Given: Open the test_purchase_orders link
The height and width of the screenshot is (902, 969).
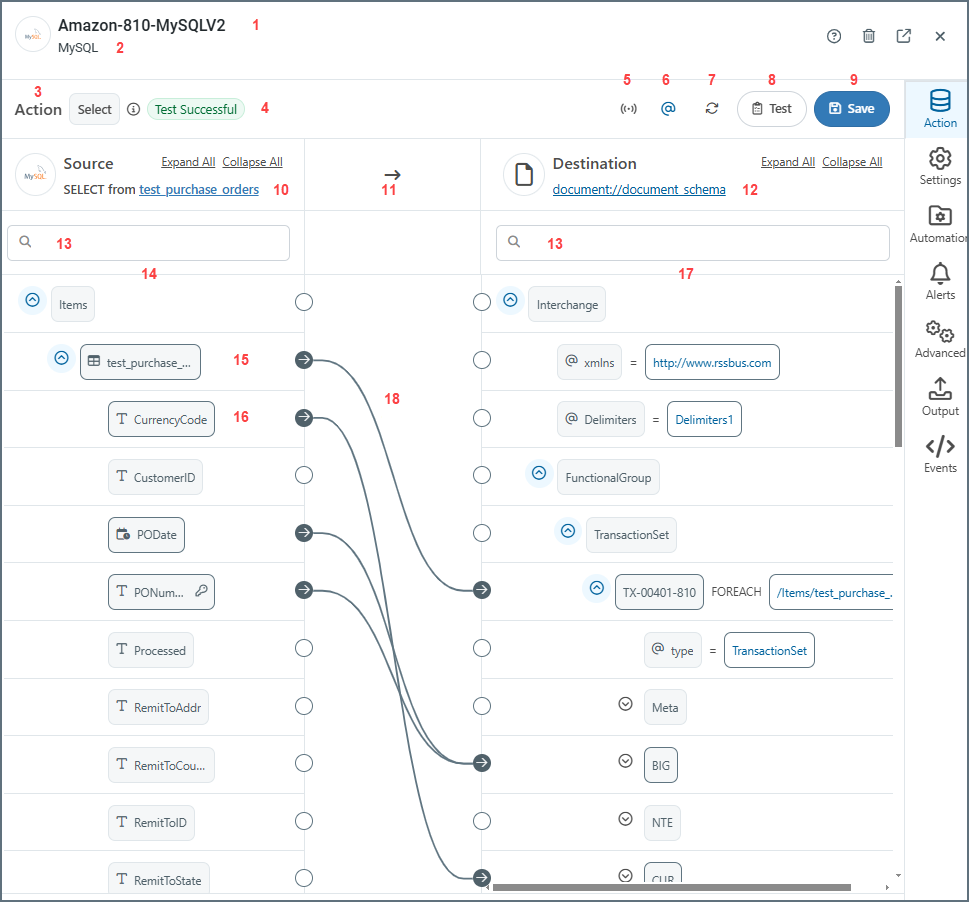Looking at the screenshot, I should [x=199, y=190].
